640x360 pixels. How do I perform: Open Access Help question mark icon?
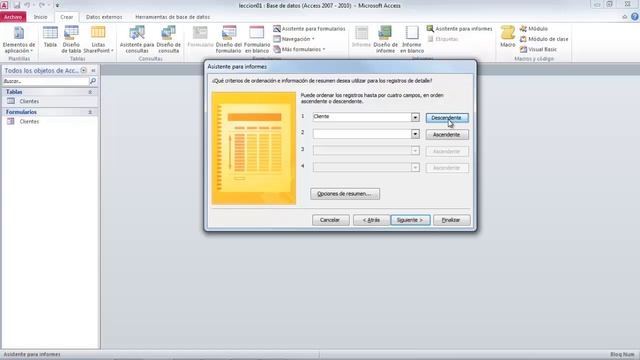coord(634,17)
